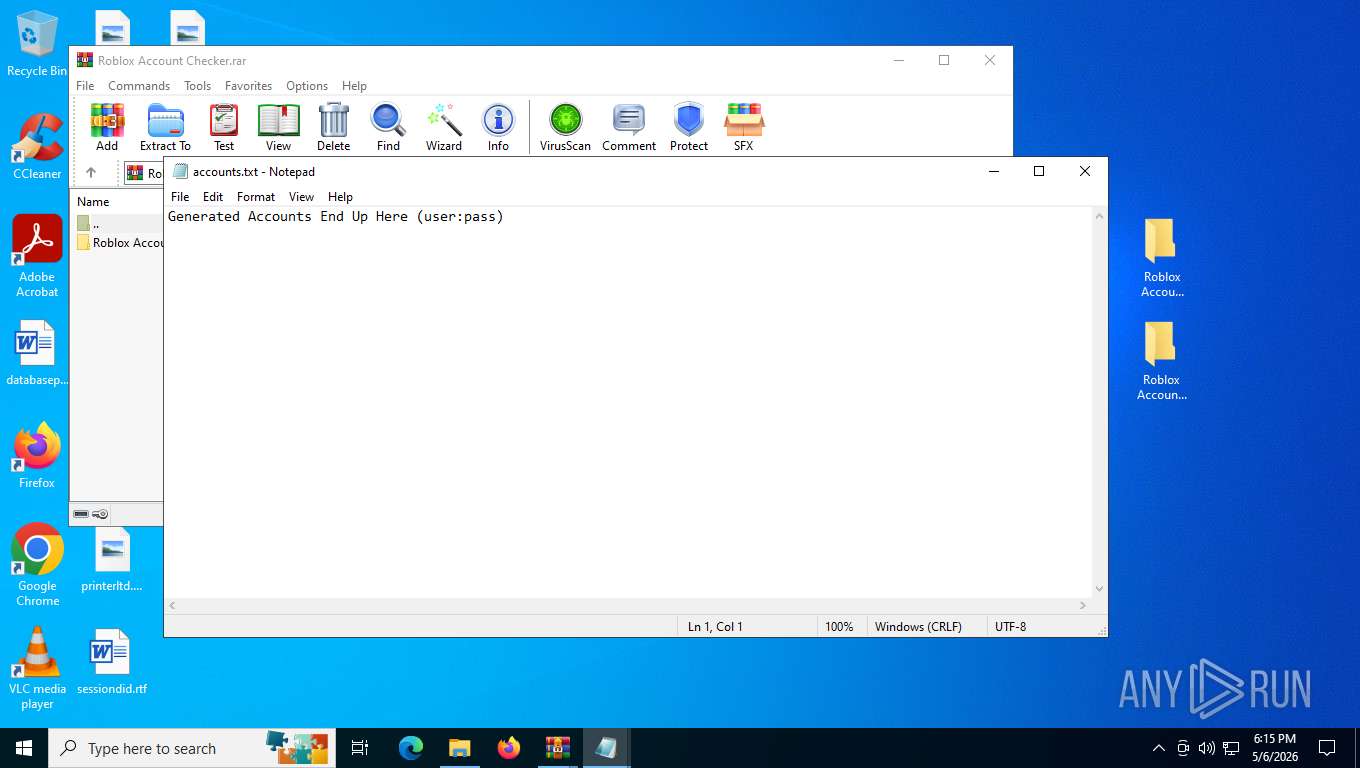Click the '100%' zoom status entry
Image resolution: width=1360 pixels, height=768 pixels.
pyautogui.click(x=839, y=627)
